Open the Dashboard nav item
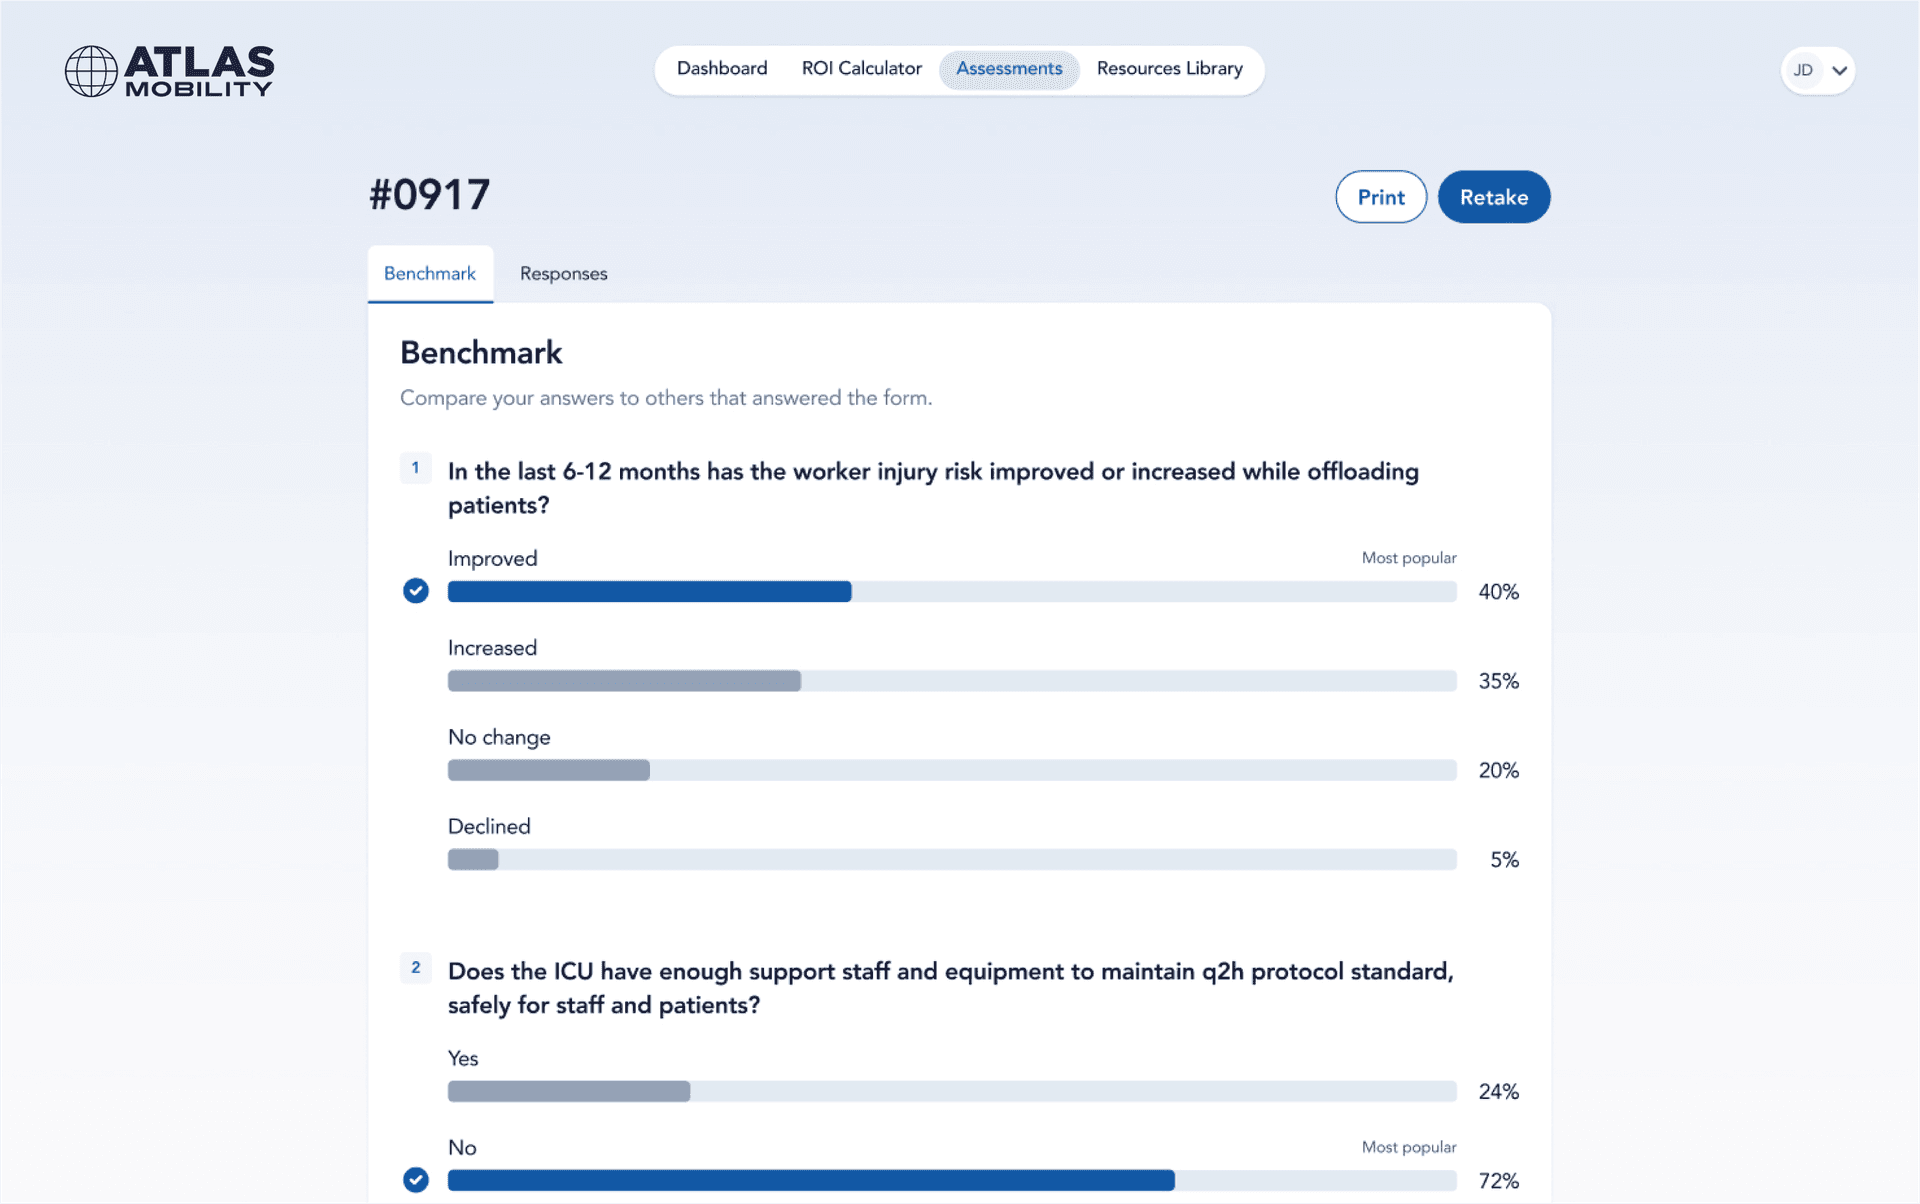The image size is (1920, 1204). coord(722,69)
